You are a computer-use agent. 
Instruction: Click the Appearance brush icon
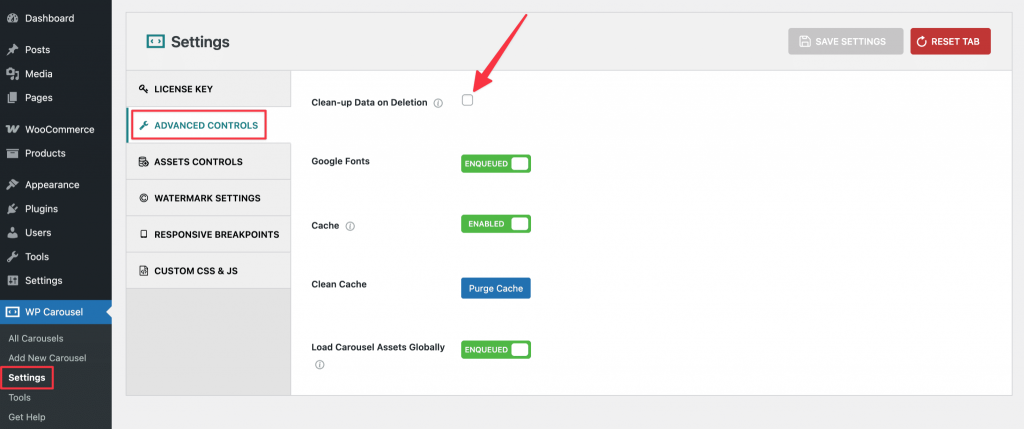[12, 185]
